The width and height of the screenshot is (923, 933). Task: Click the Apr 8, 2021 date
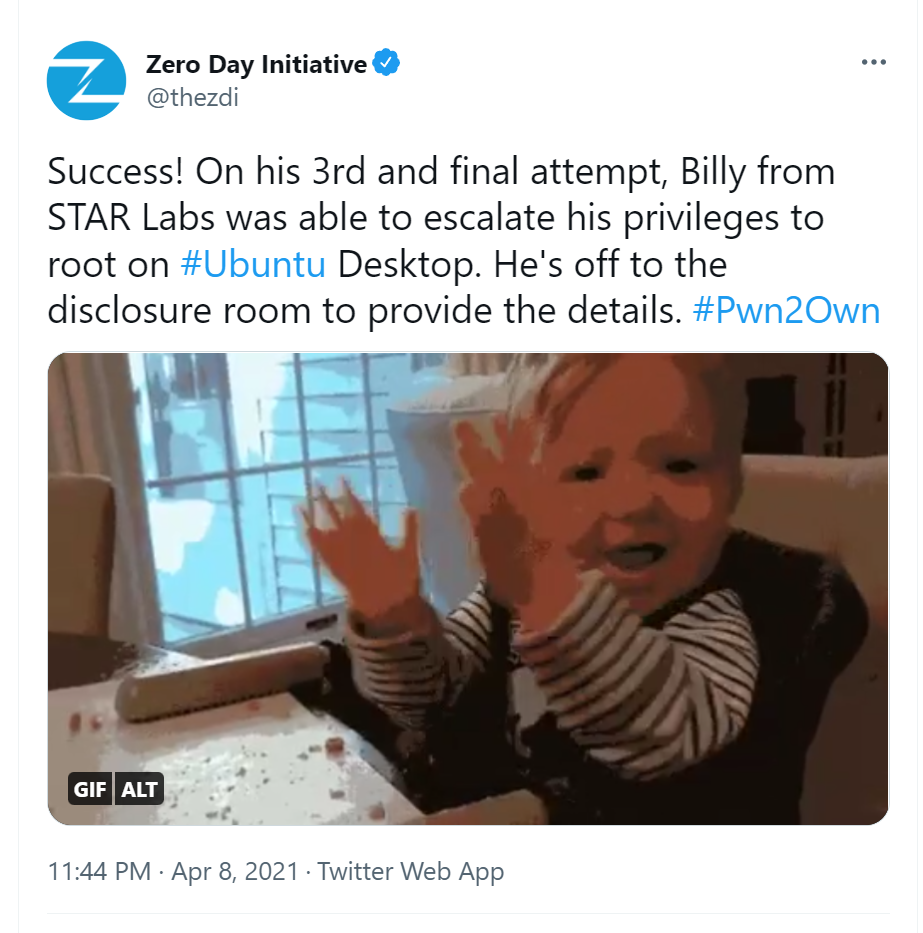(235, 871)
